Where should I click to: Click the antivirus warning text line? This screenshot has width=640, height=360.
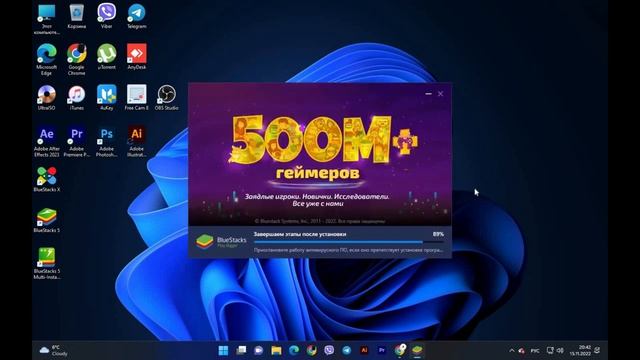[x=349, y=250]
